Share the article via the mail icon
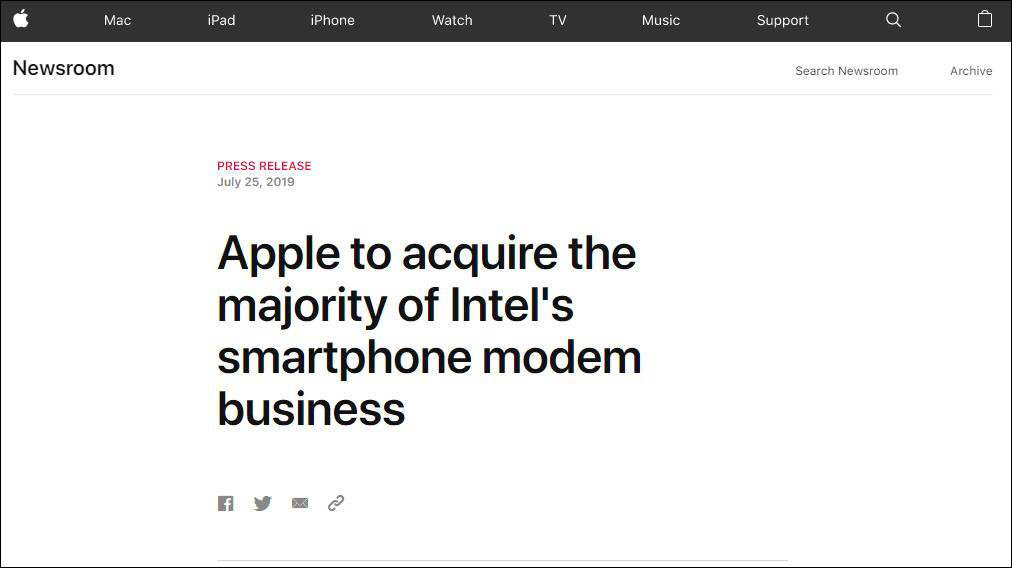1012x568 pixels. pyautogui.click(x=300, y=503)
